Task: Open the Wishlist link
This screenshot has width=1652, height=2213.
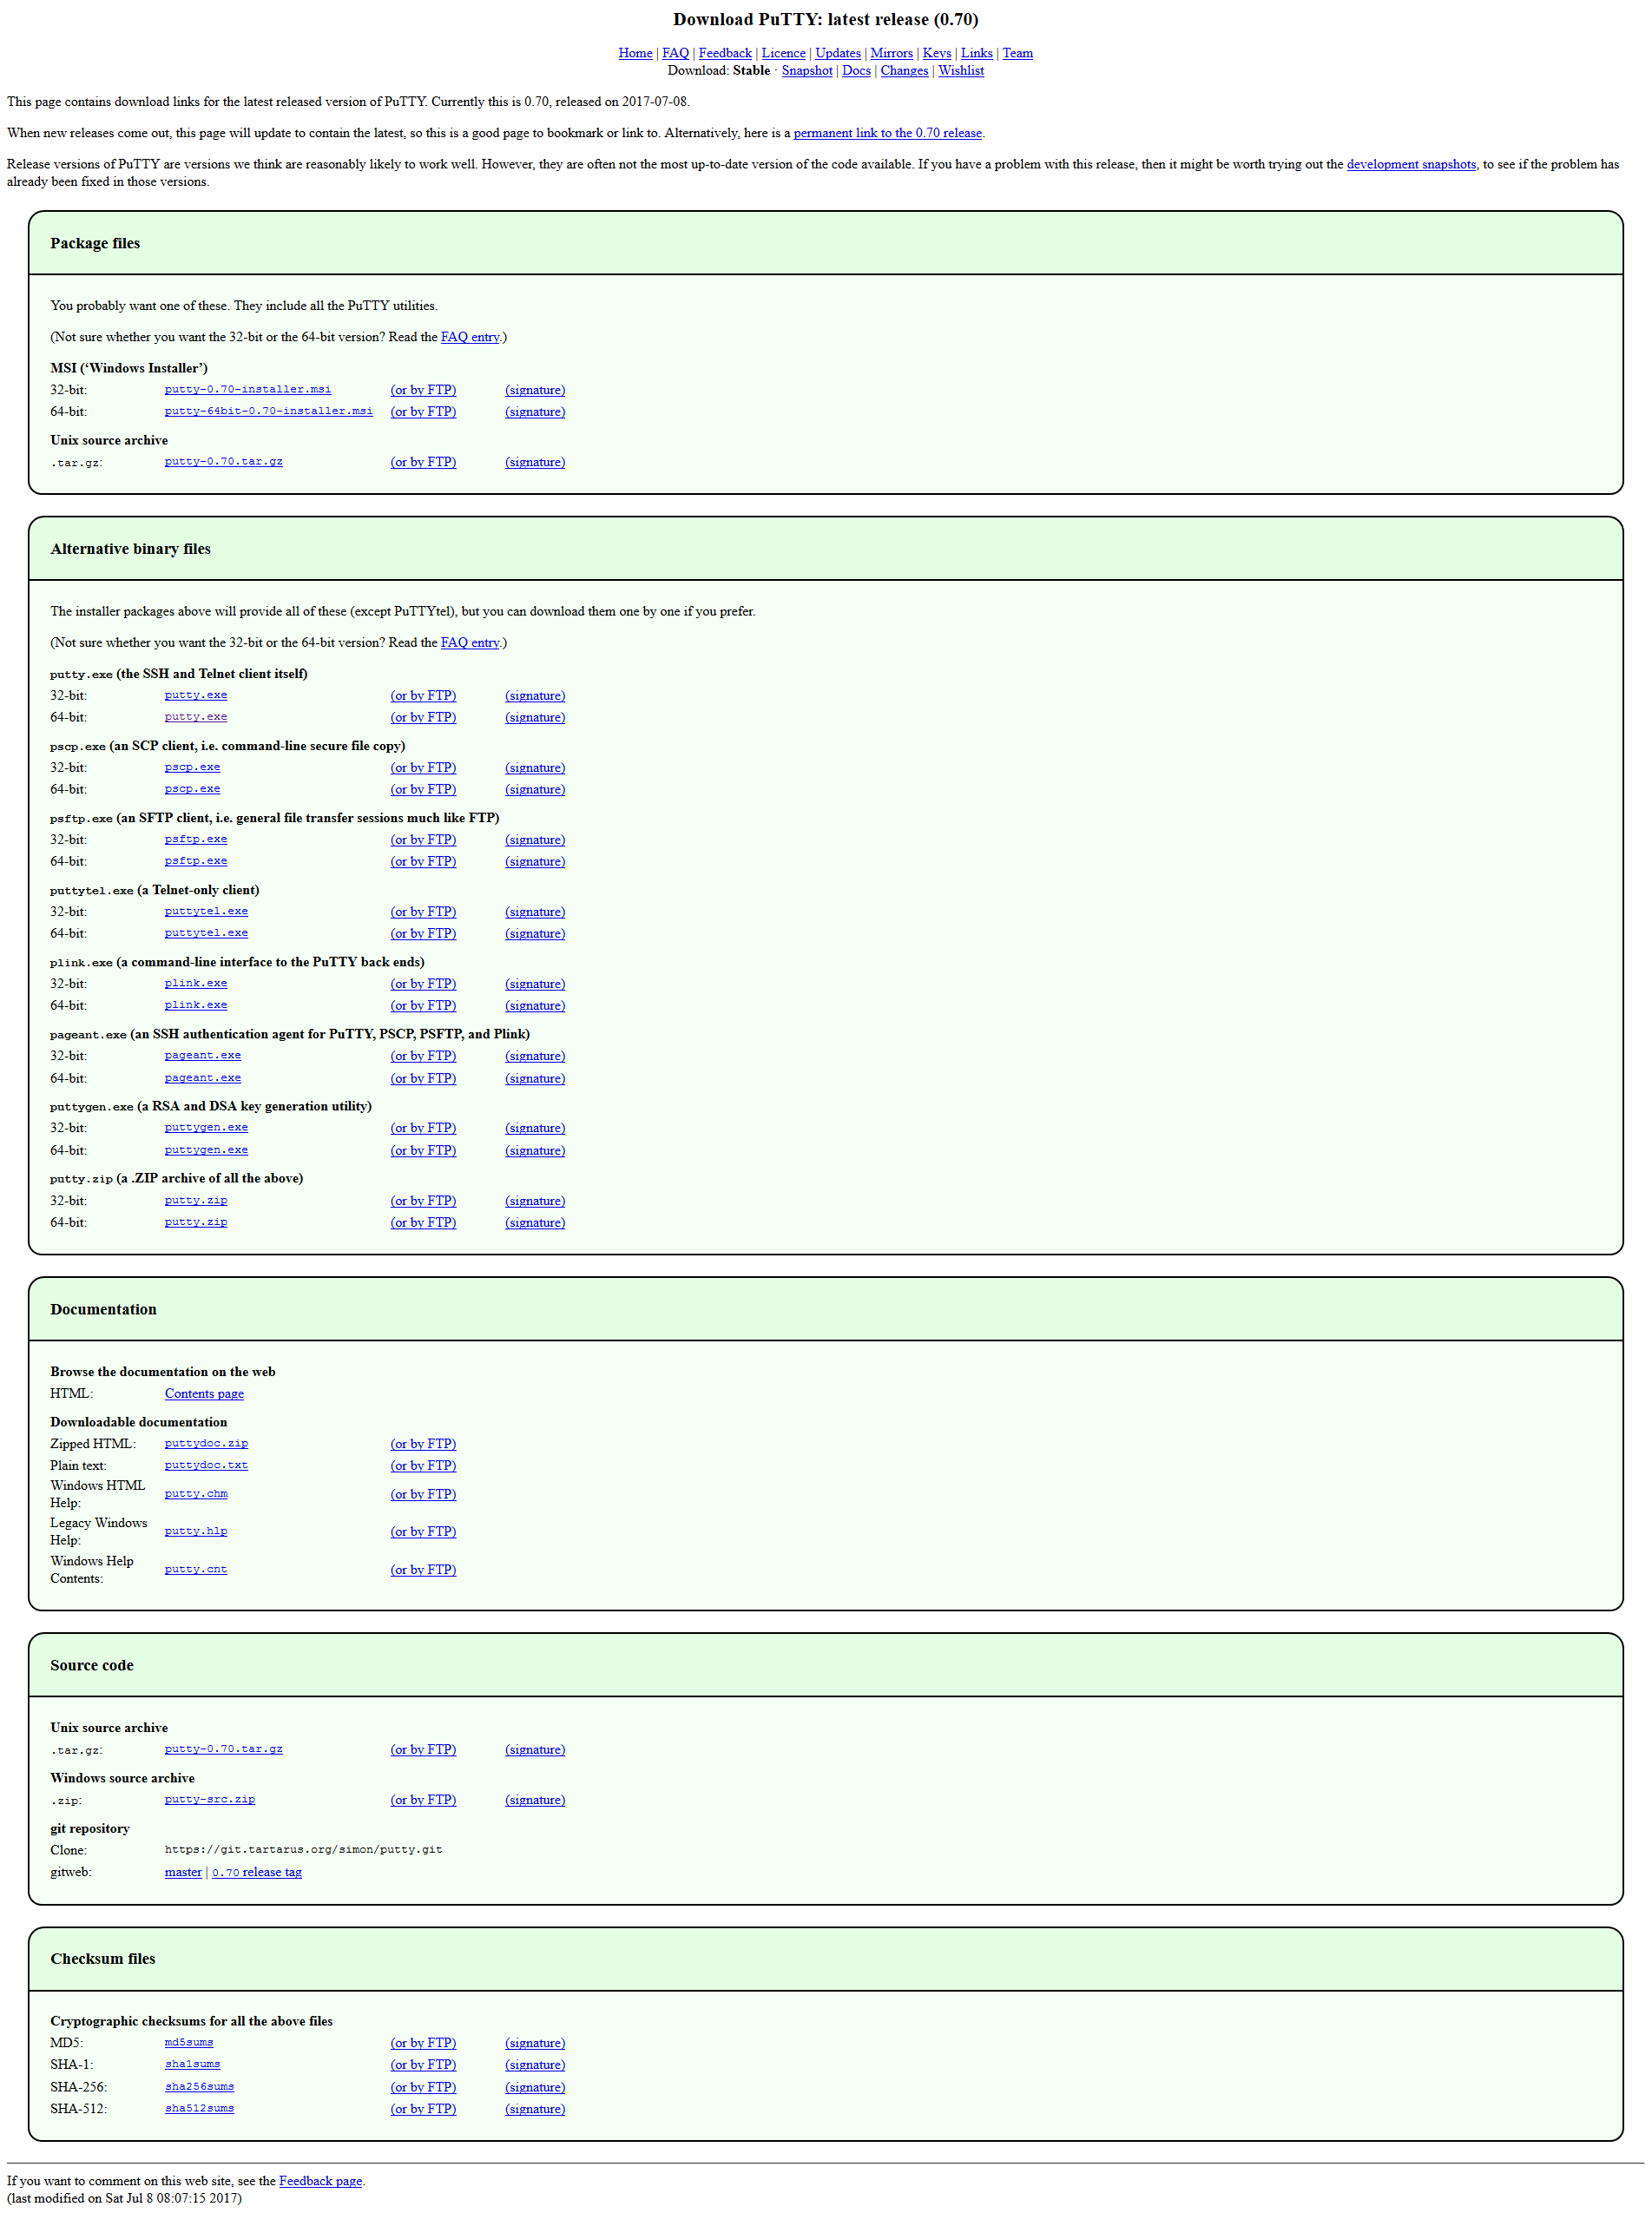Action: pos(960,71)
